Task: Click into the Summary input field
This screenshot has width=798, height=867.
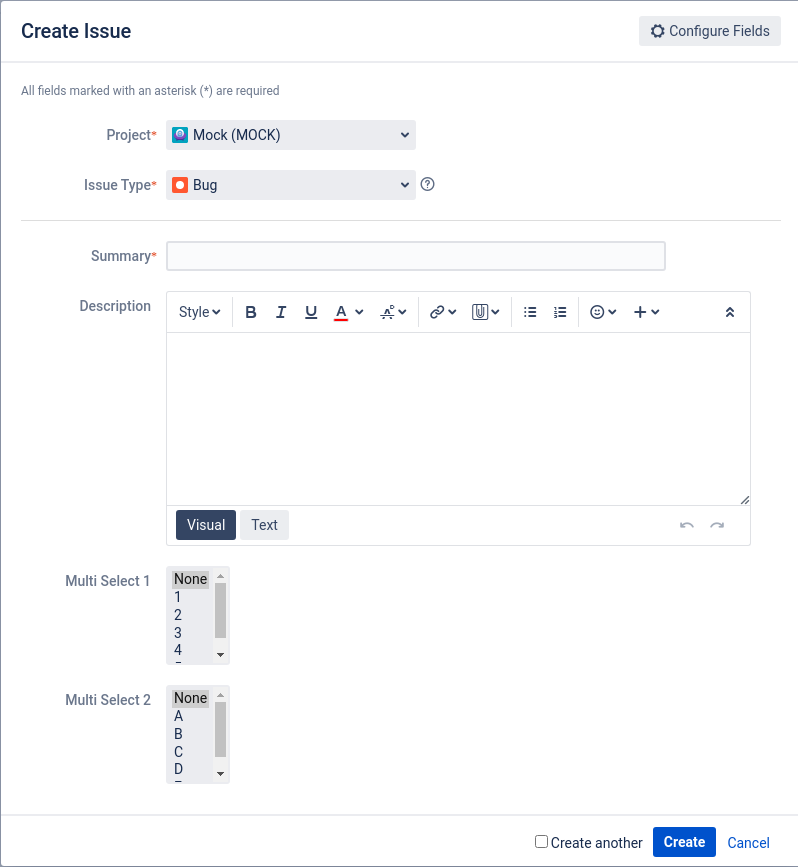Action: (416, 256)
